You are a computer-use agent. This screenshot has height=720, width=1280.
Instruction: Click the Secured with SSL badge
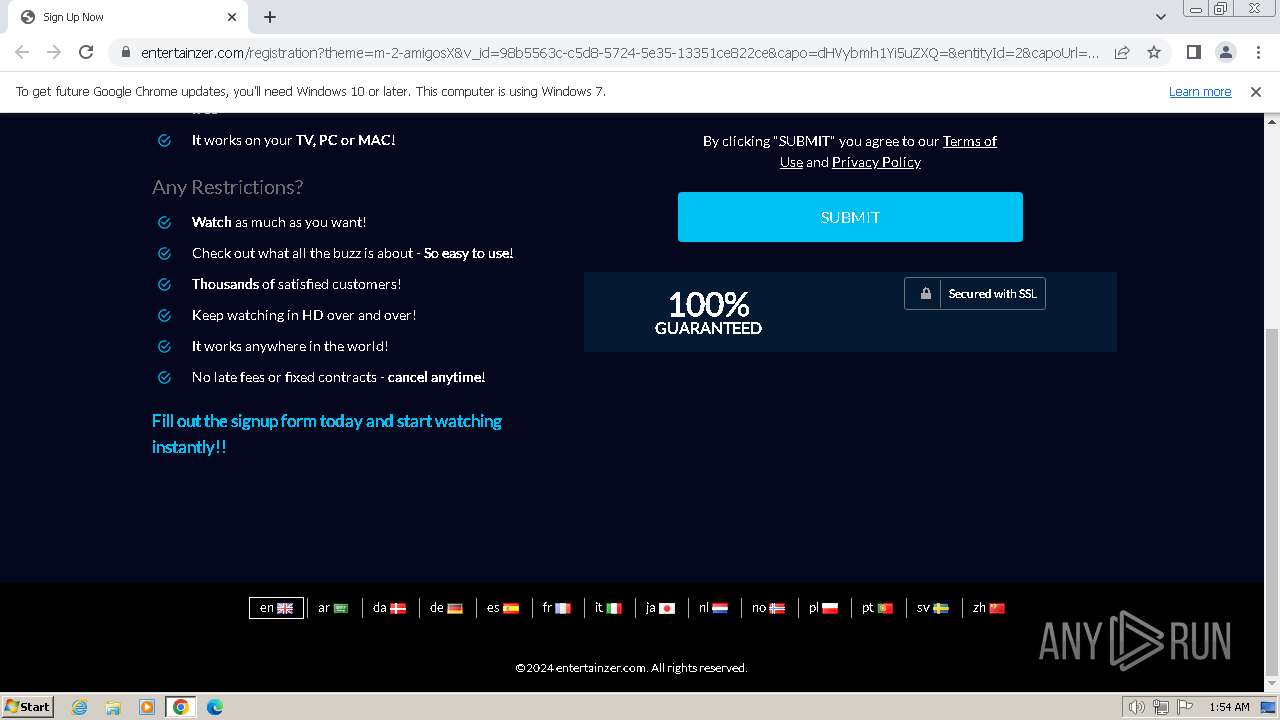[x=975, y=294]
